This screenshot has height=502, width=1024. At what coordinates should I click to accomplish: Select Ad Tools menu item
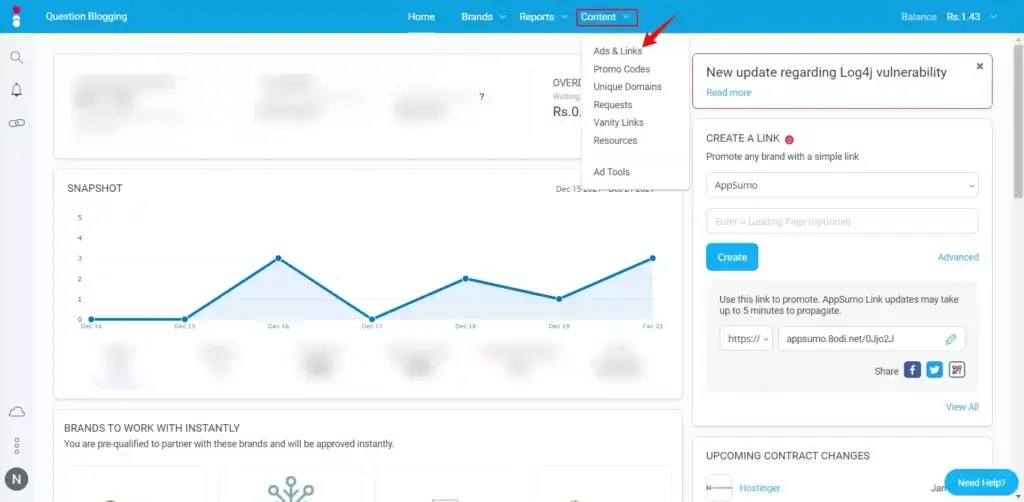click(611, 172)
